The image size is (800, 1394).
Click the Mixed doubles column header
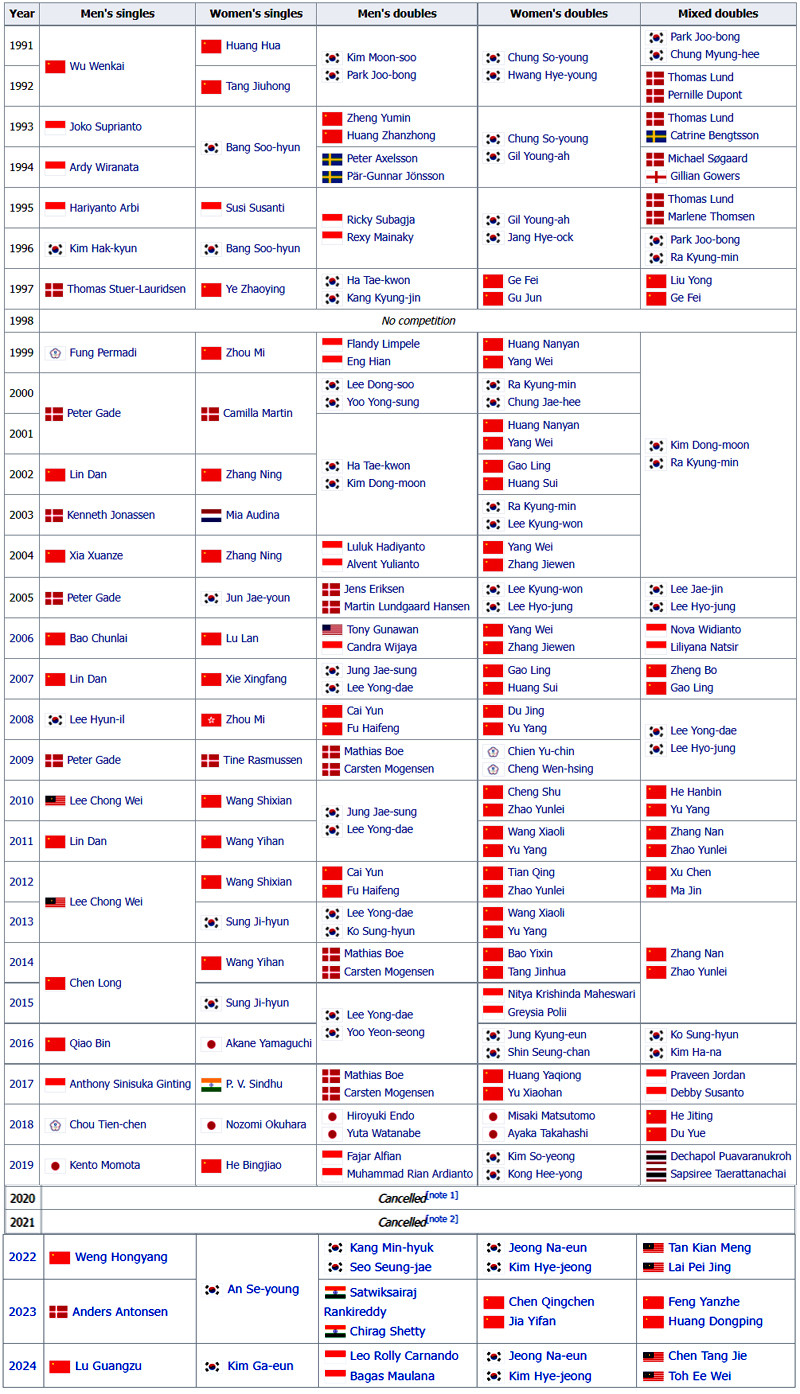click(718, 14)
